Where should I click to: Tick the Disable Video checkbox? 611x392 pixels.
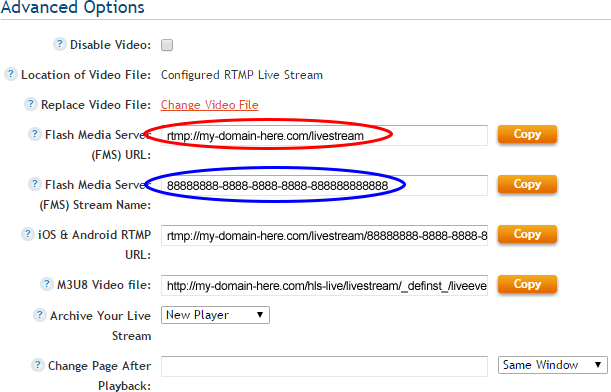167,45
